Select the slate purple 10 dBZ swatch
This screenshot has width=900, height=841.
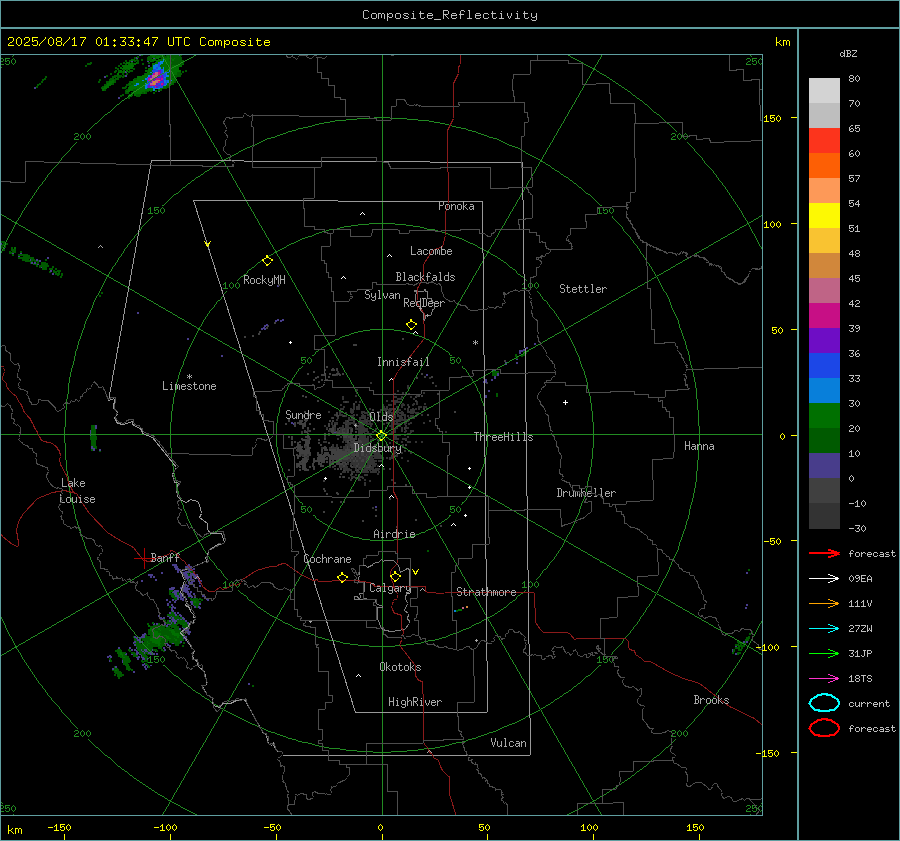pyautogui.click(x=824, y=465)
